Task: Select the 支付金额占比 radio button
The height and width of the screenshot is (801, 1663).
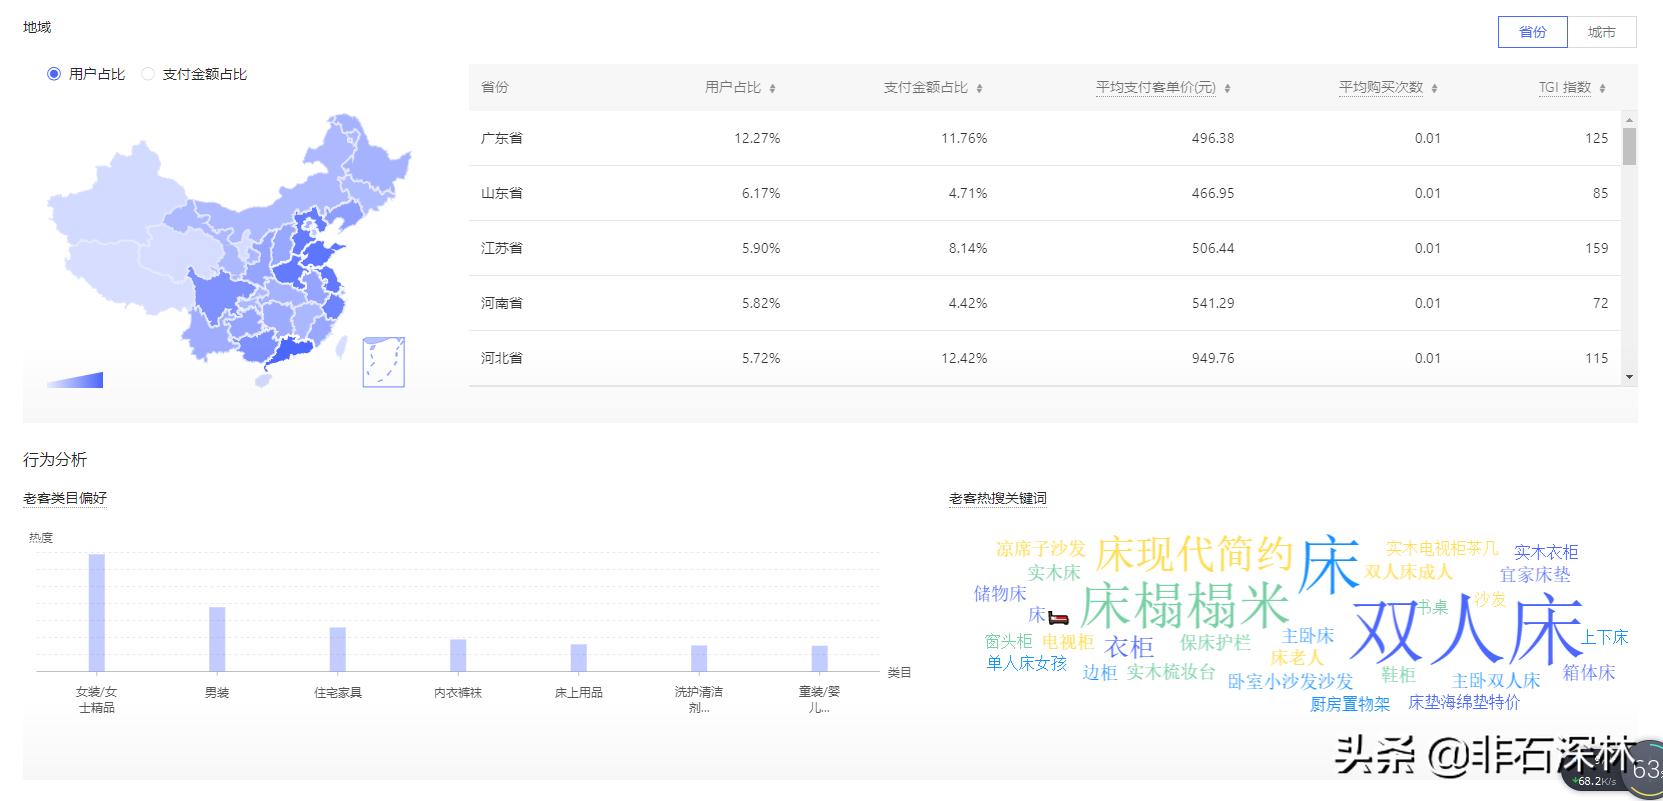Action: (148, 74)
